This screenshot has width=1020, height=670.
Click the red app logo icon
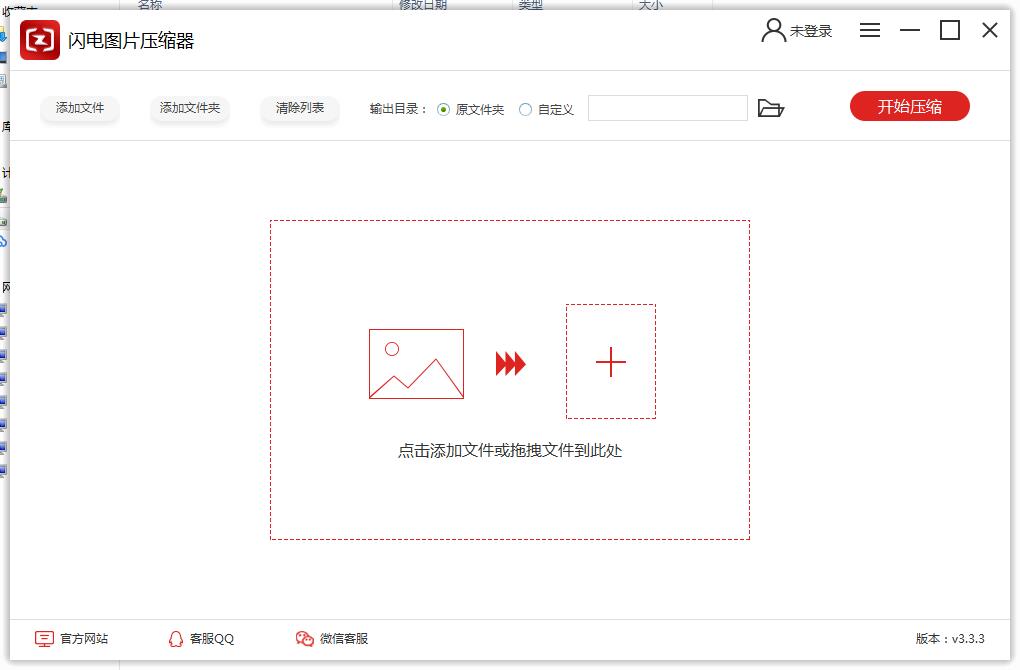coord(40,40)
